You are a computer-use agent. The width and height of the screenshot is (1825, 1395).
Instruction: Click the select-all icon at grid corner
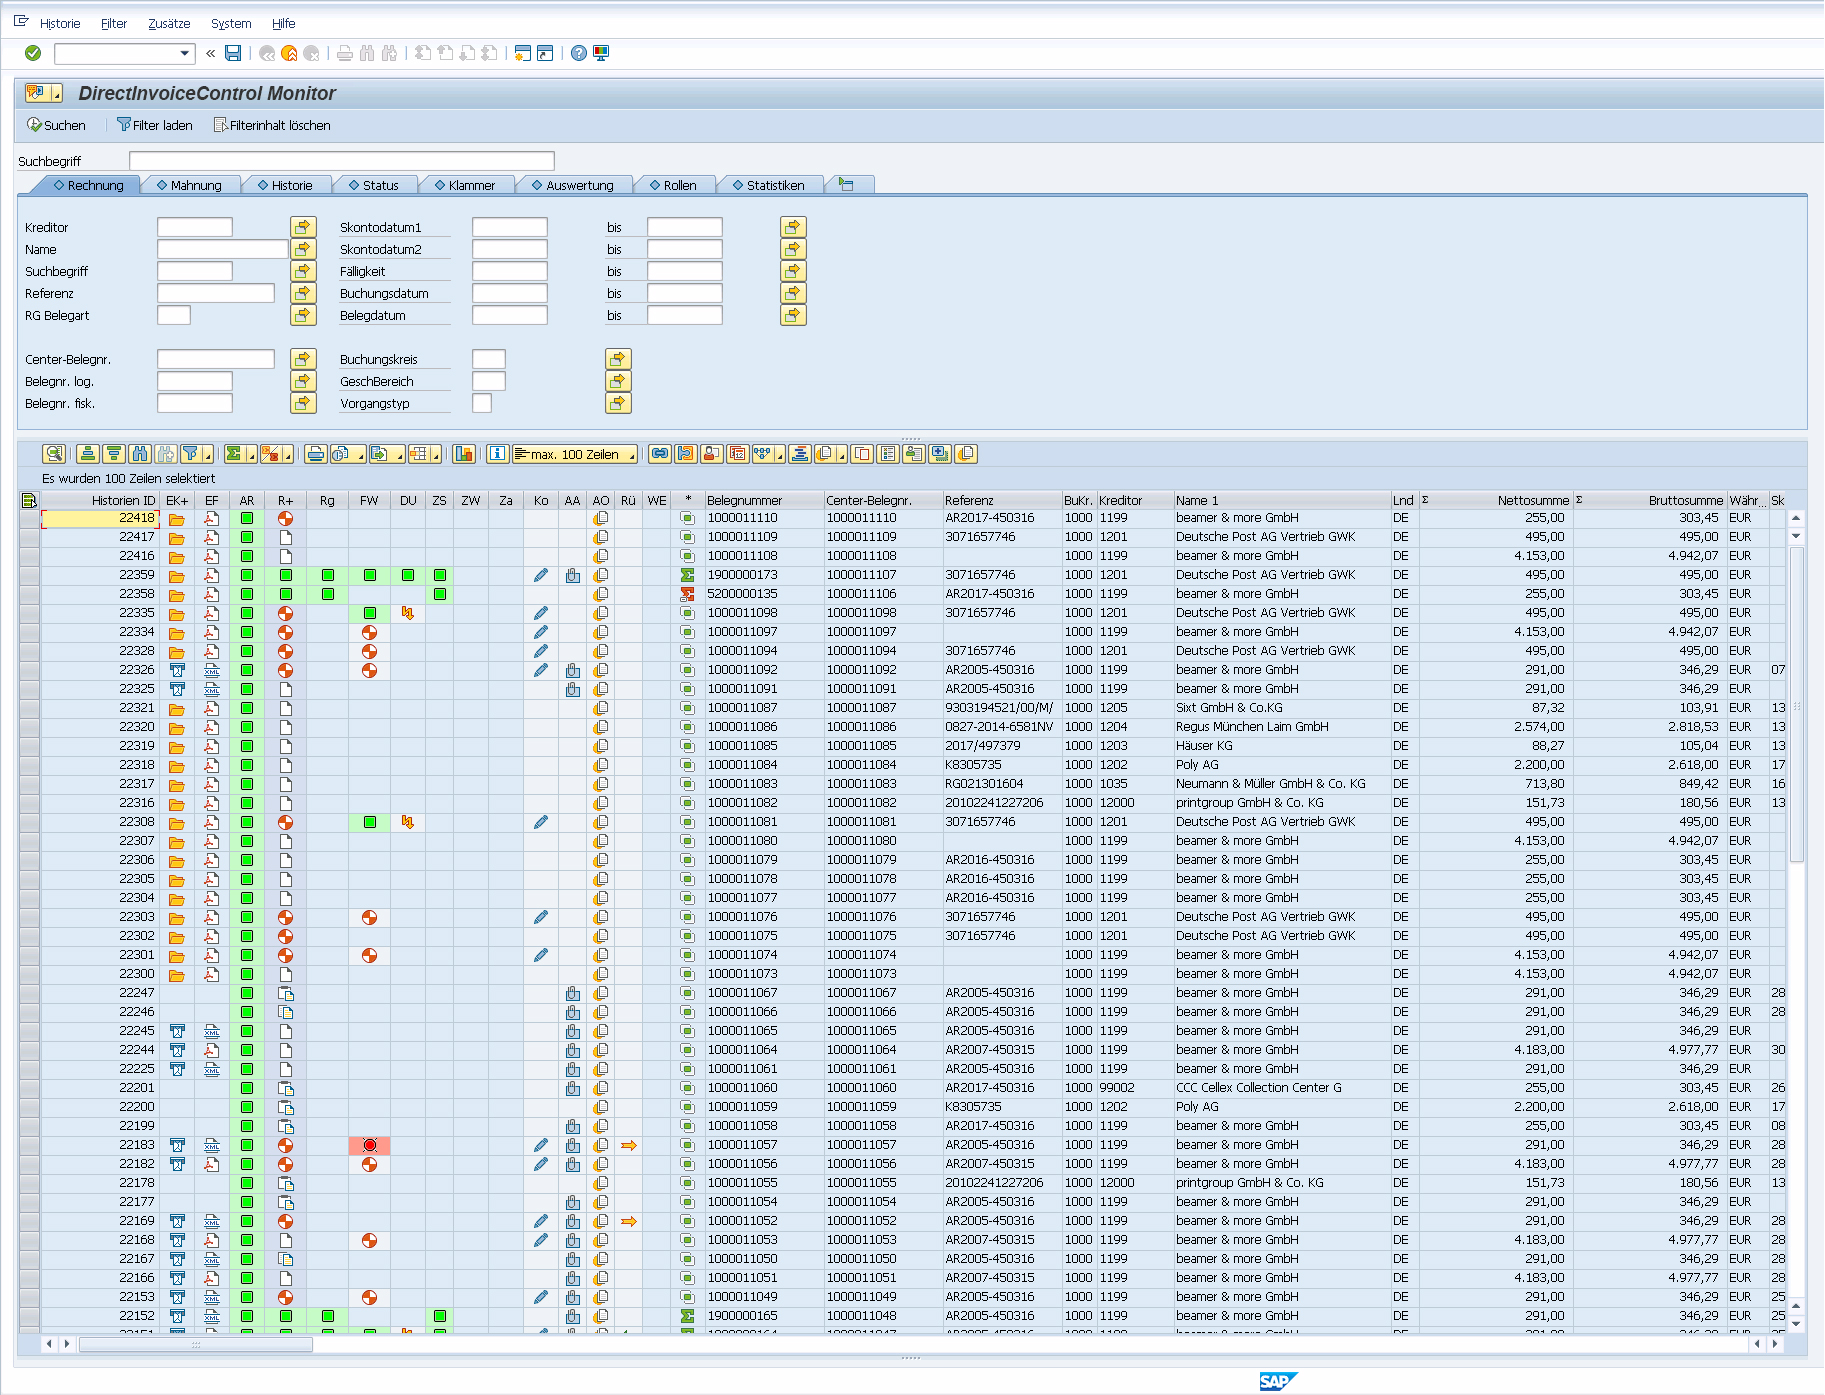[x=29, y=500]
